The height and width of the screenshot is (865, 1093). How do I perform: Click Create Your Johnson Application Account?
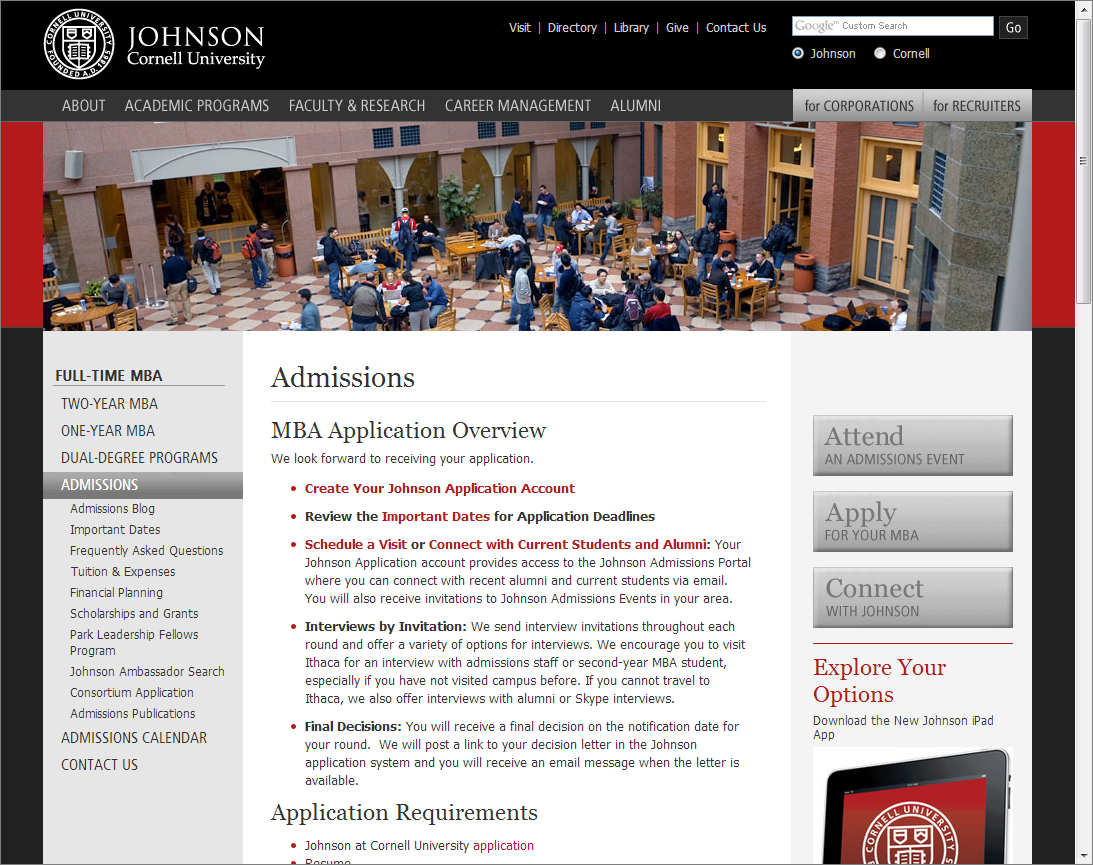(440, 489)
